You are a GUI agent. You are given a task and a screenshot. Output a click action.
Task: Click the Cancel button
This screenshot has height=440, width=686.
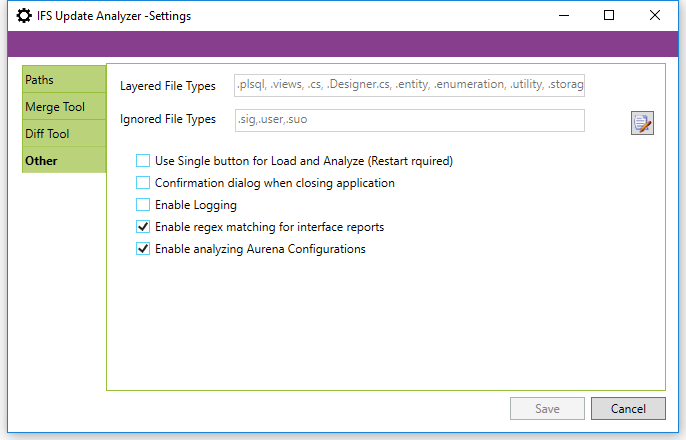pyautogui.click(x=628, y=409)
